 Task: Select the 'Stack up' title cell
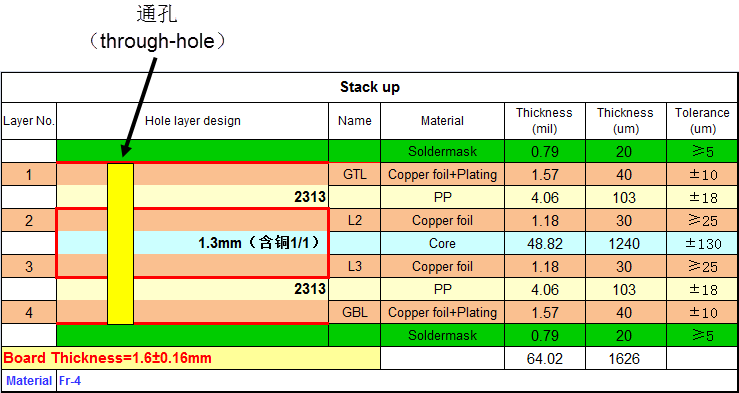tap(370, 87)
